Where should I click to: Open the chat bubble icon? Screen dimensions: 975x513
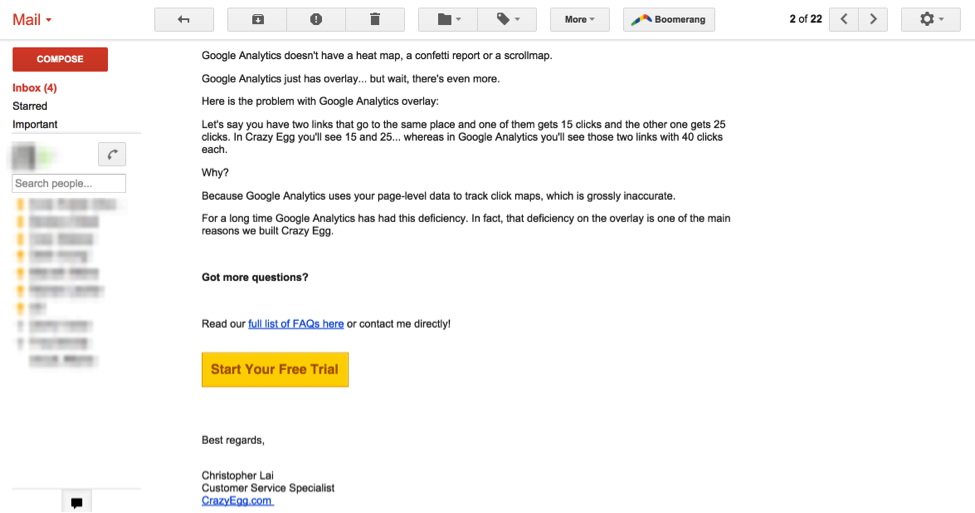click(77, 502)
